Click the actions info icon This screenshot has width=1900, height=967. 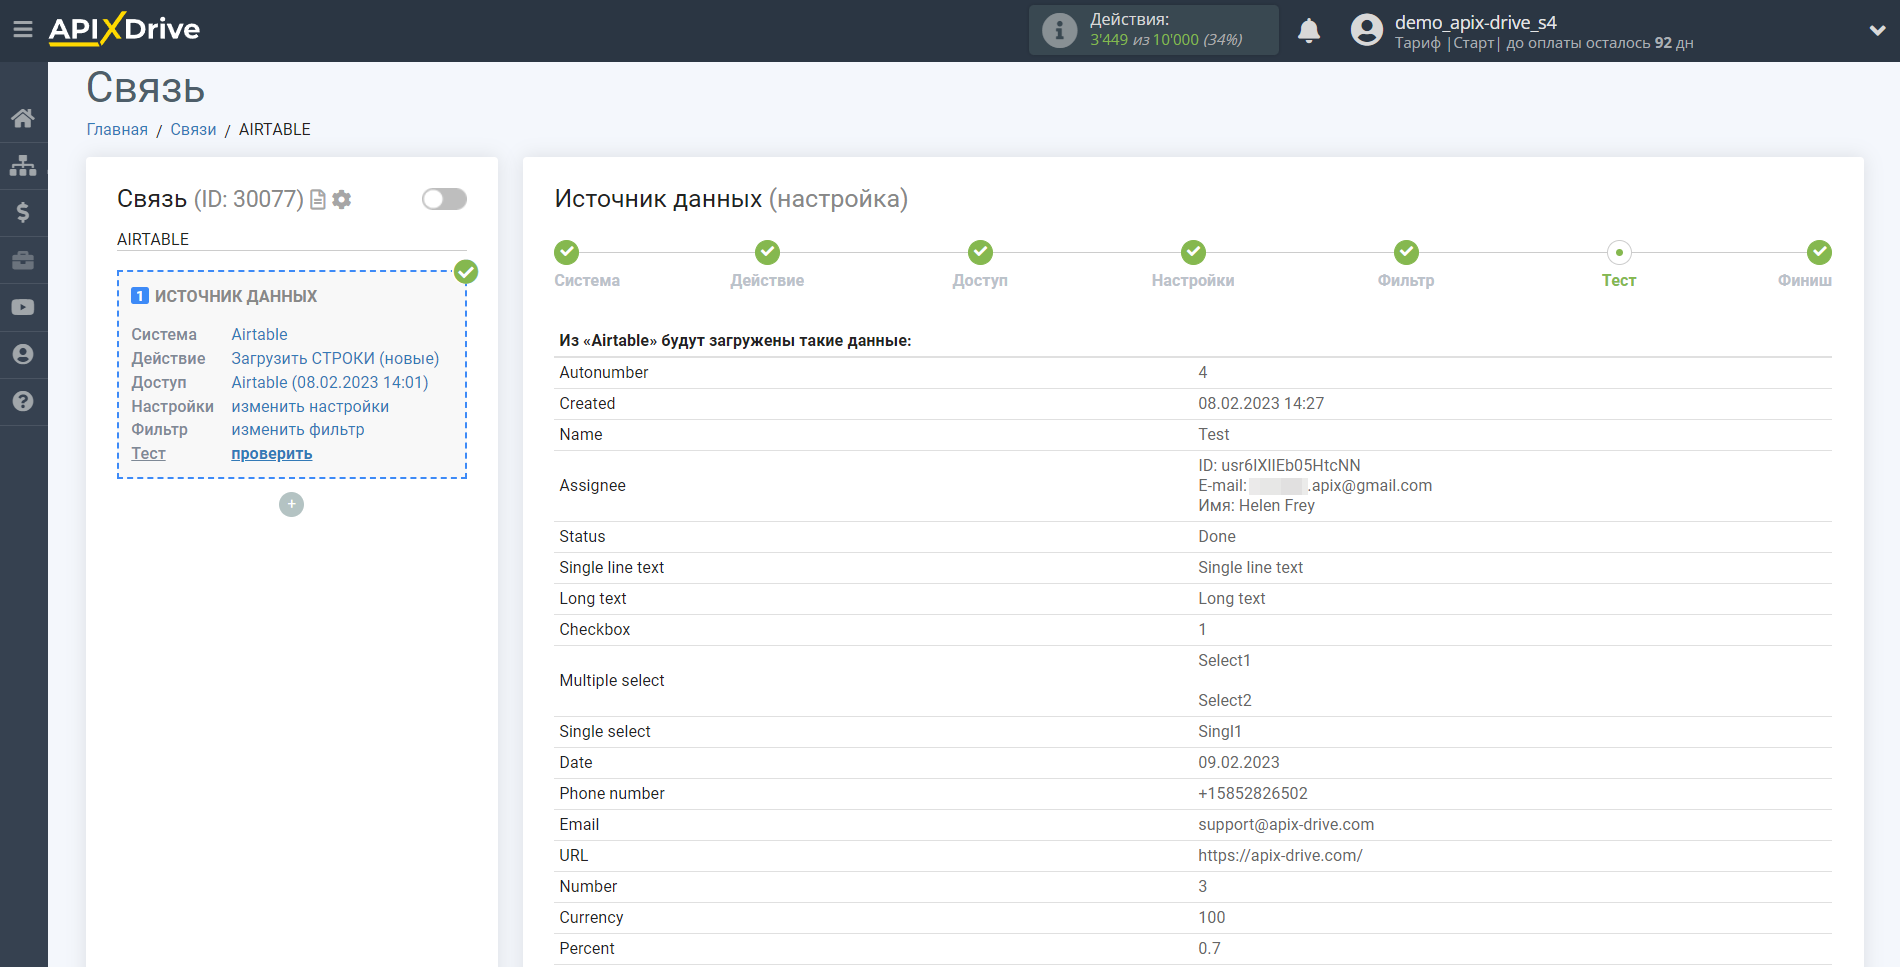pyautogui.click(x=1059, y=30)
